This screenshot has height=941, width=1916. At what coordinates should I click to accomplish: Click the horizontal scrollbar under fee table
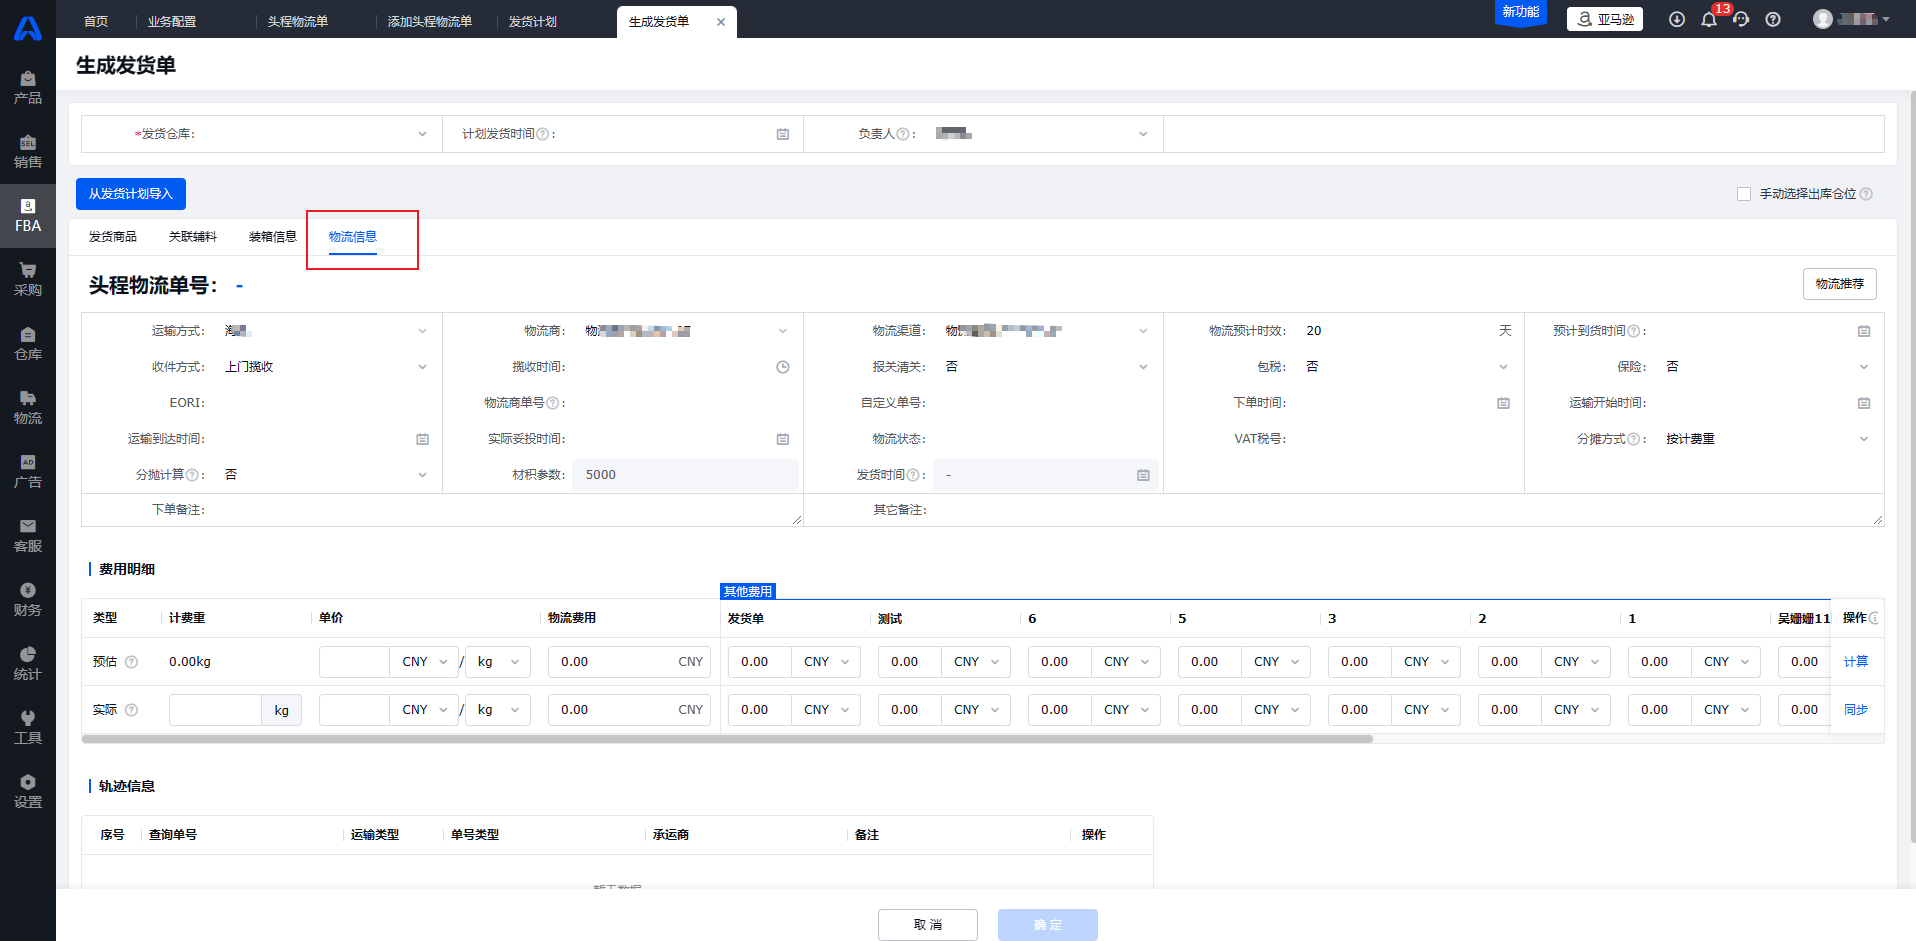pos(727,739)
